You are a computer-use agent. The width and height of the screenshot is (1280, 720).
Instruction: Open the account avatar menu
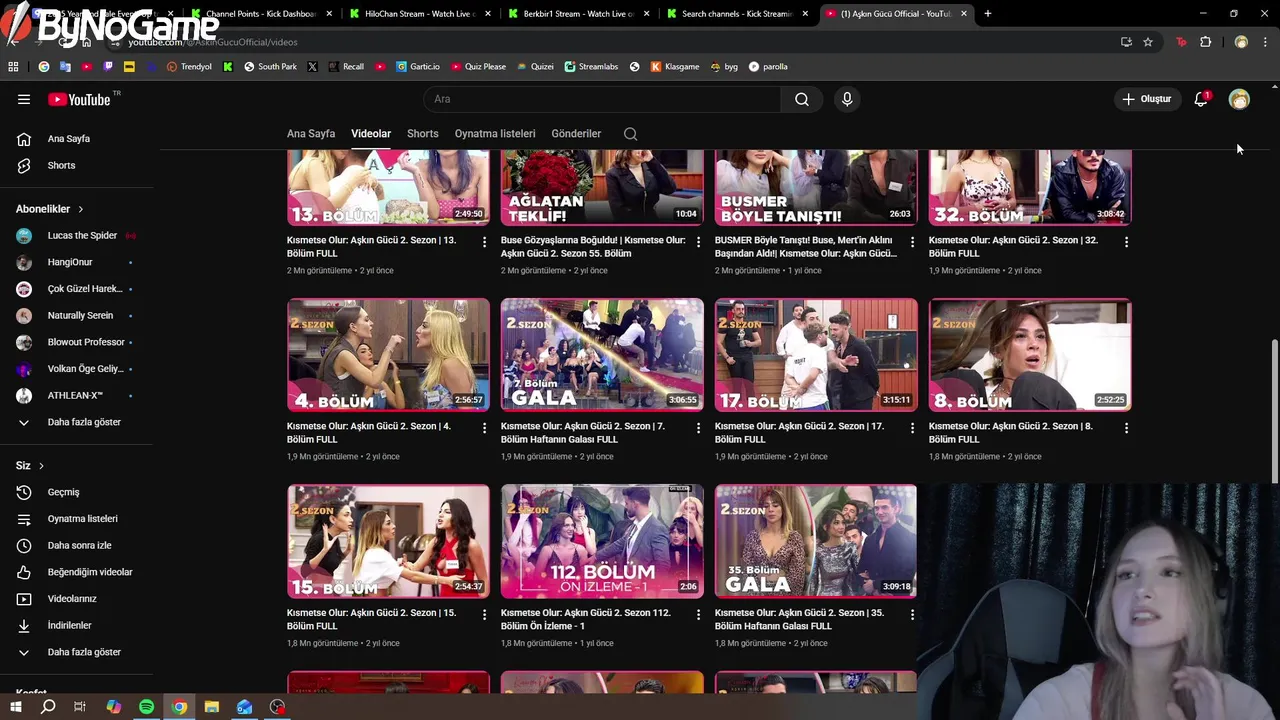click(1239, 99)
